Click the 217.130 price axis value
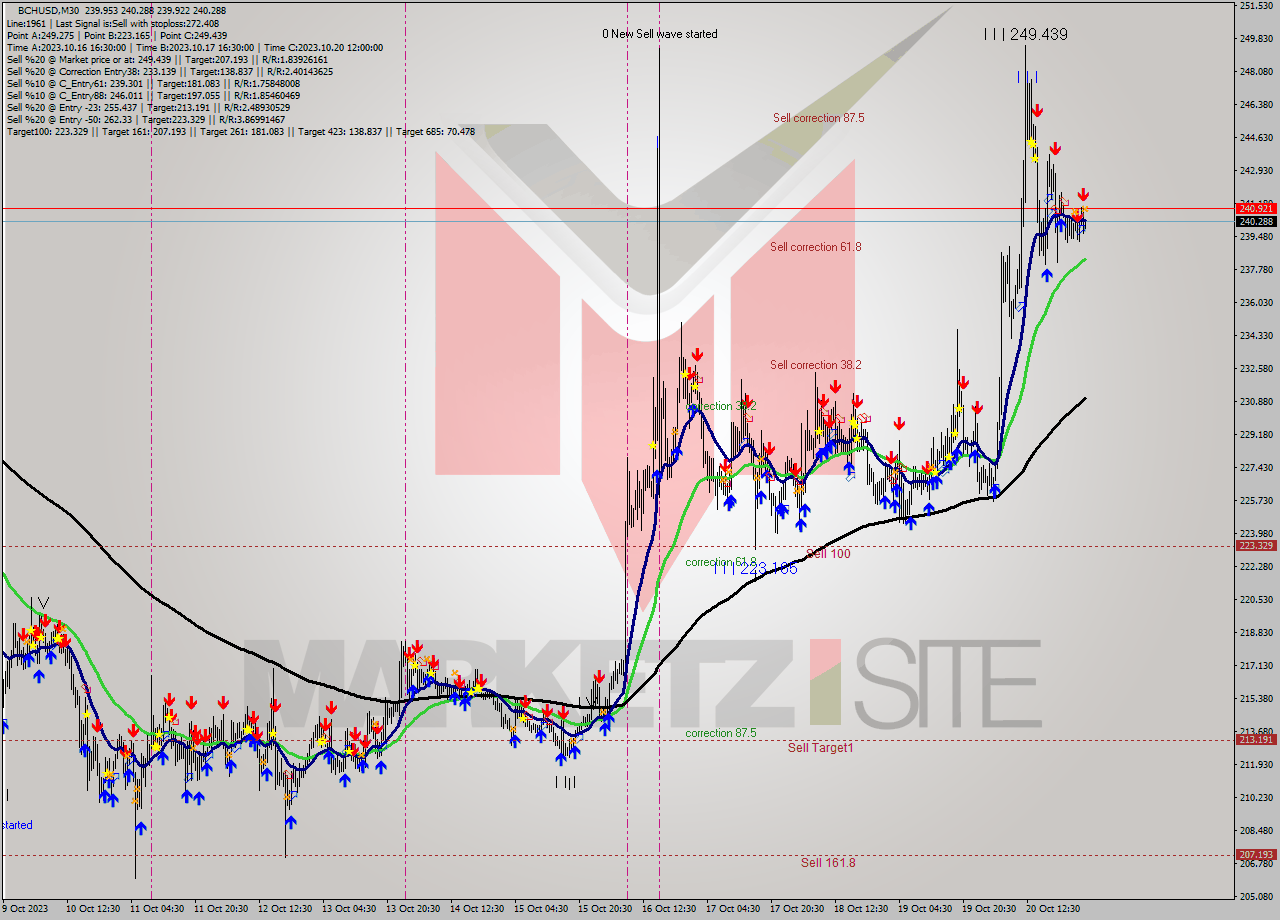Viewport: 1280px width, 920px height. pos(1257,666)
